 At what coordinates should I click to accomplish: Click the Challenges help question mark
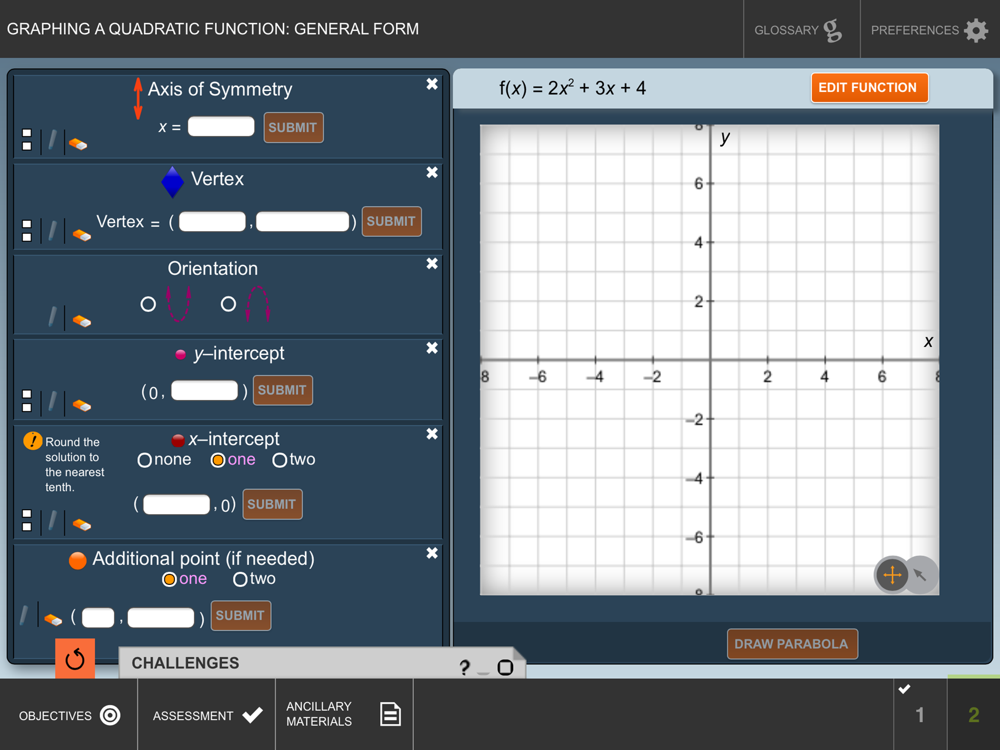464,668
